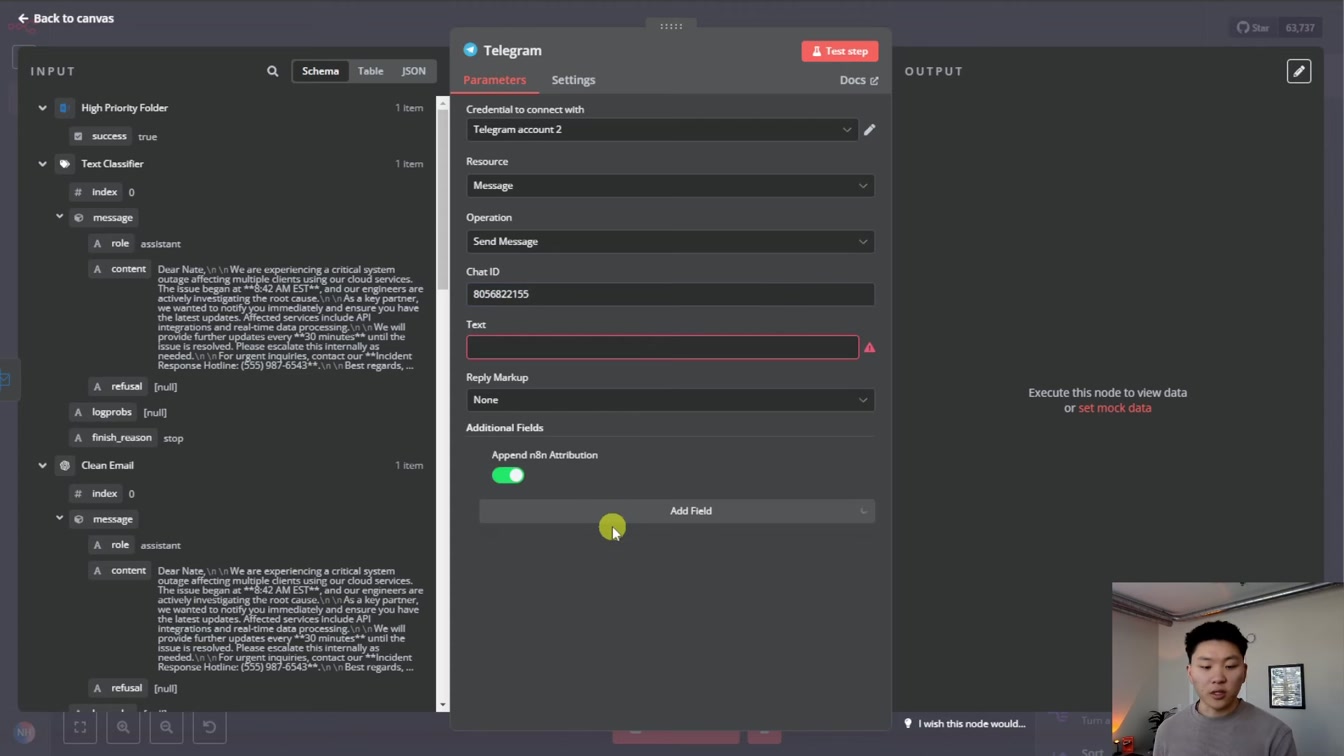Image resolution: width=1344 pixels, height=756 pixels.
Task: Click input panel scrollbar down arrow
Action: coord(443,705)
